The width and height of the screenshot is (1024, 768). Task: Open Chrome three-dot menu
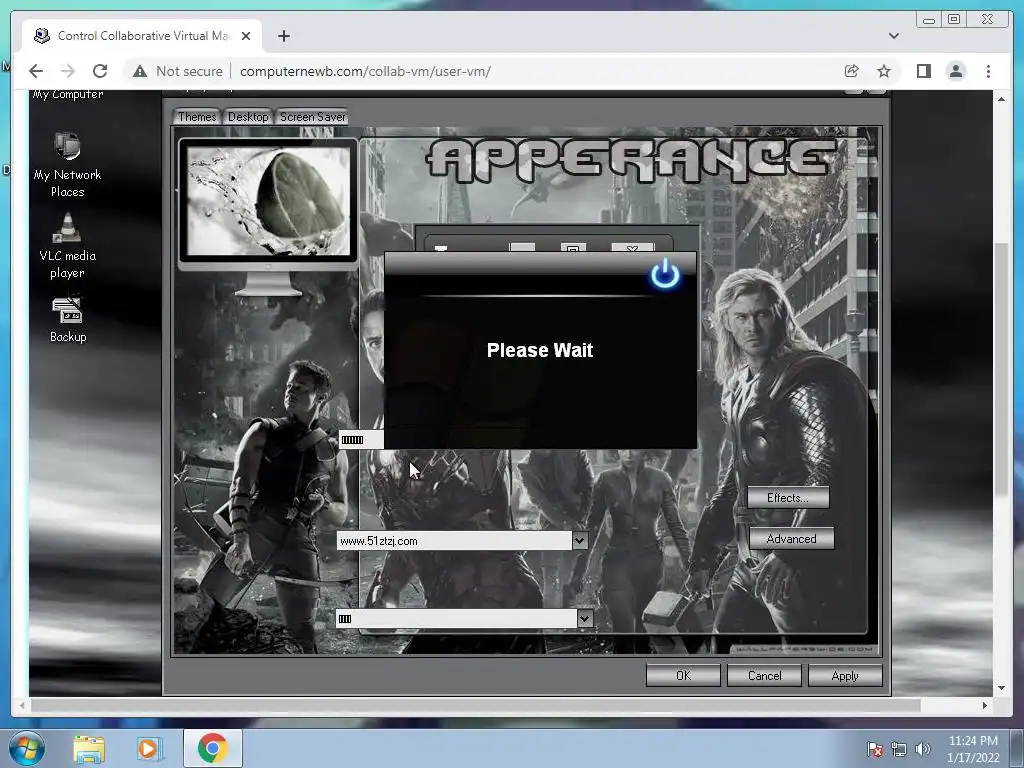(988, 71)
